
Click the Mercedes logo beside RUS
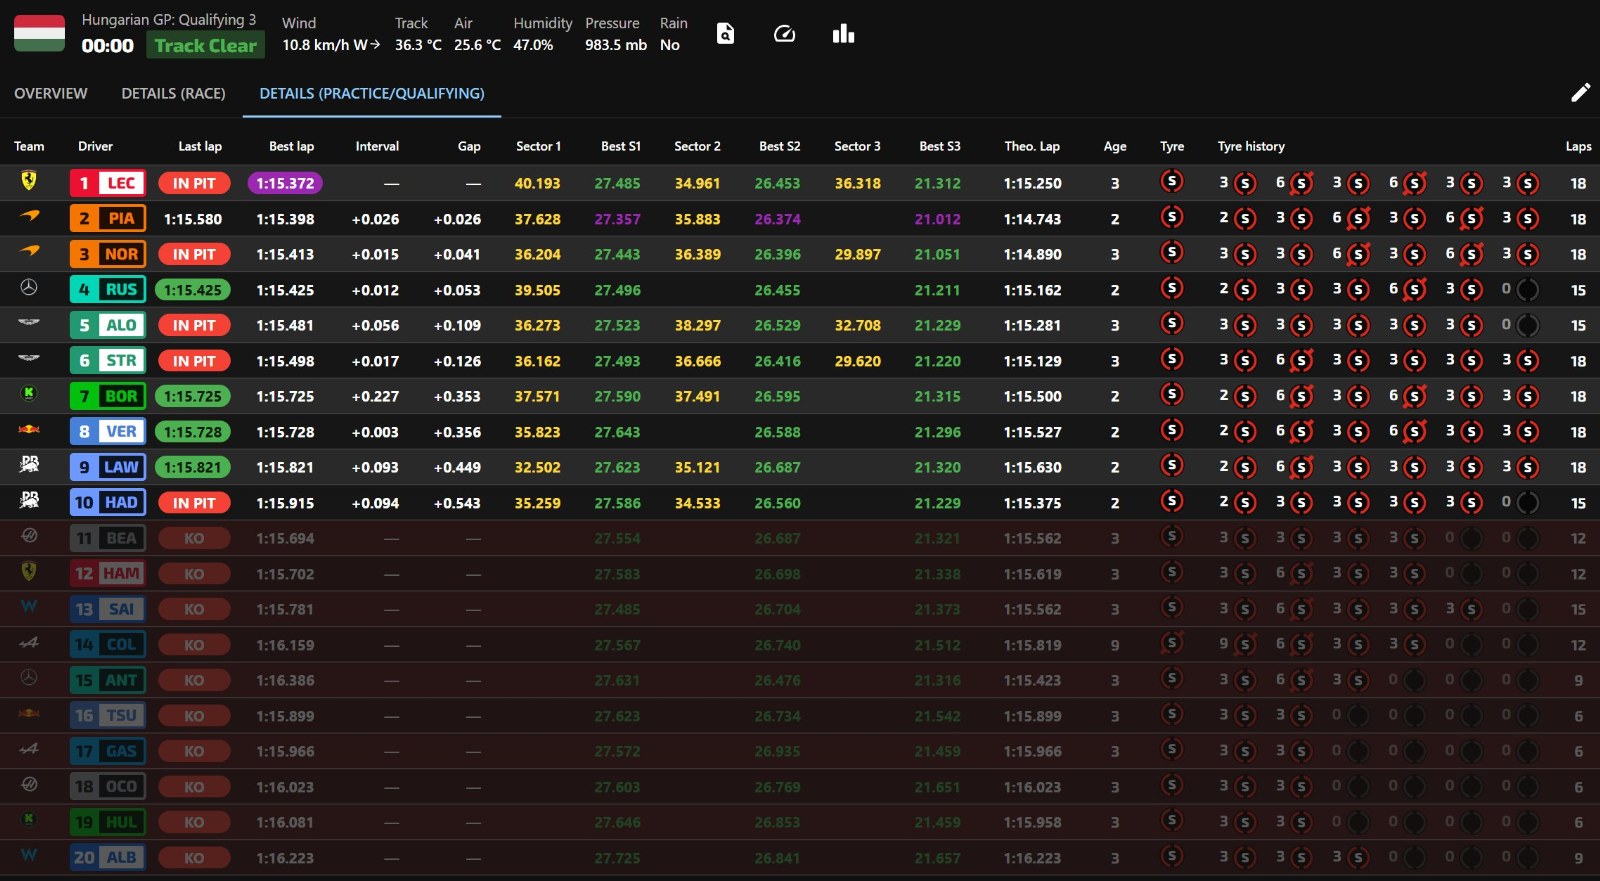[29, 288]
